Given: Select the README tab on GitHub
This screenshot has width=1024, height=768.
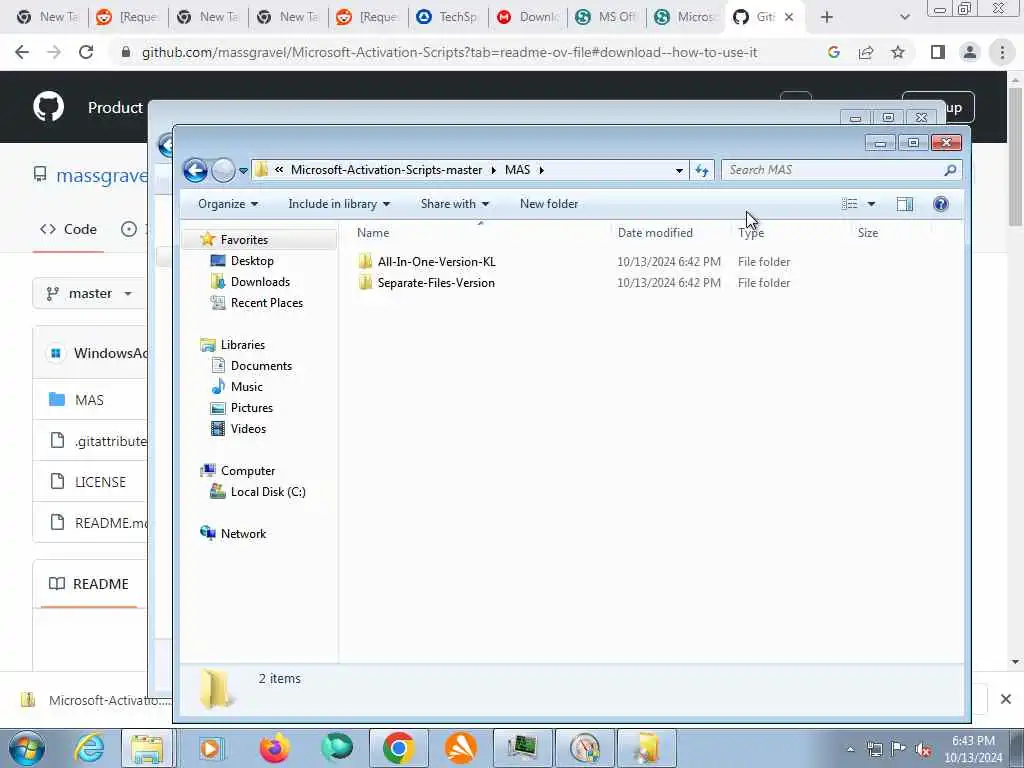Looking at the screenshot, I should pyautogui.click(x=89, y=584).
